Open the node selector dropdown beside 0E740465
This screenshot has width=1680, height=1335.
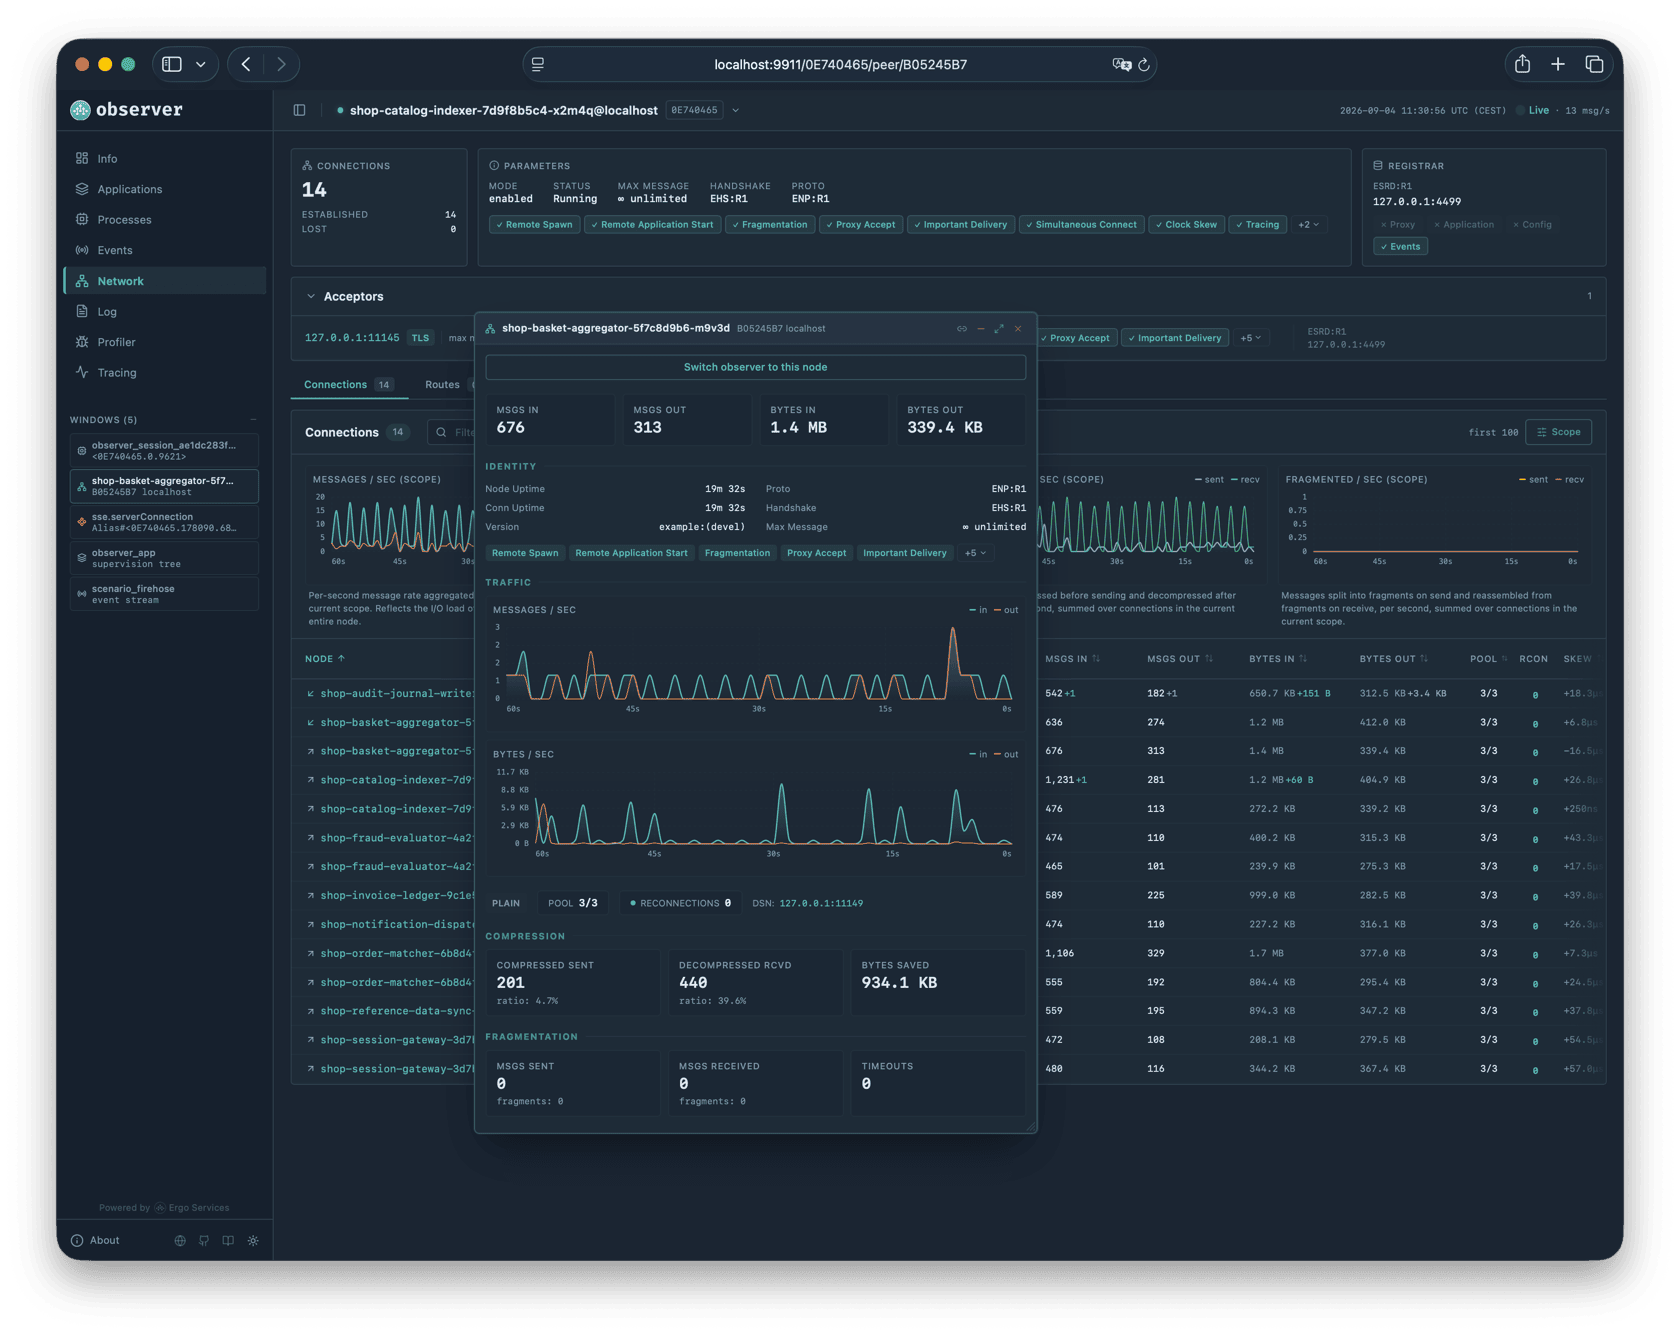tap(735, 111)
